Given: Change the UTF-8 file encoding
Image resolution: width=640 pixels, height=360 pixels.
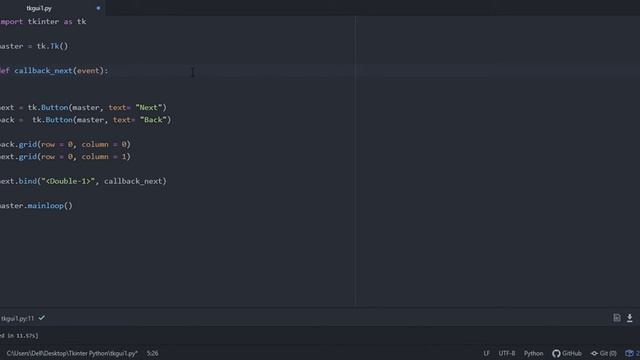Looking at the screenshot, I should [x=507, y=353].
